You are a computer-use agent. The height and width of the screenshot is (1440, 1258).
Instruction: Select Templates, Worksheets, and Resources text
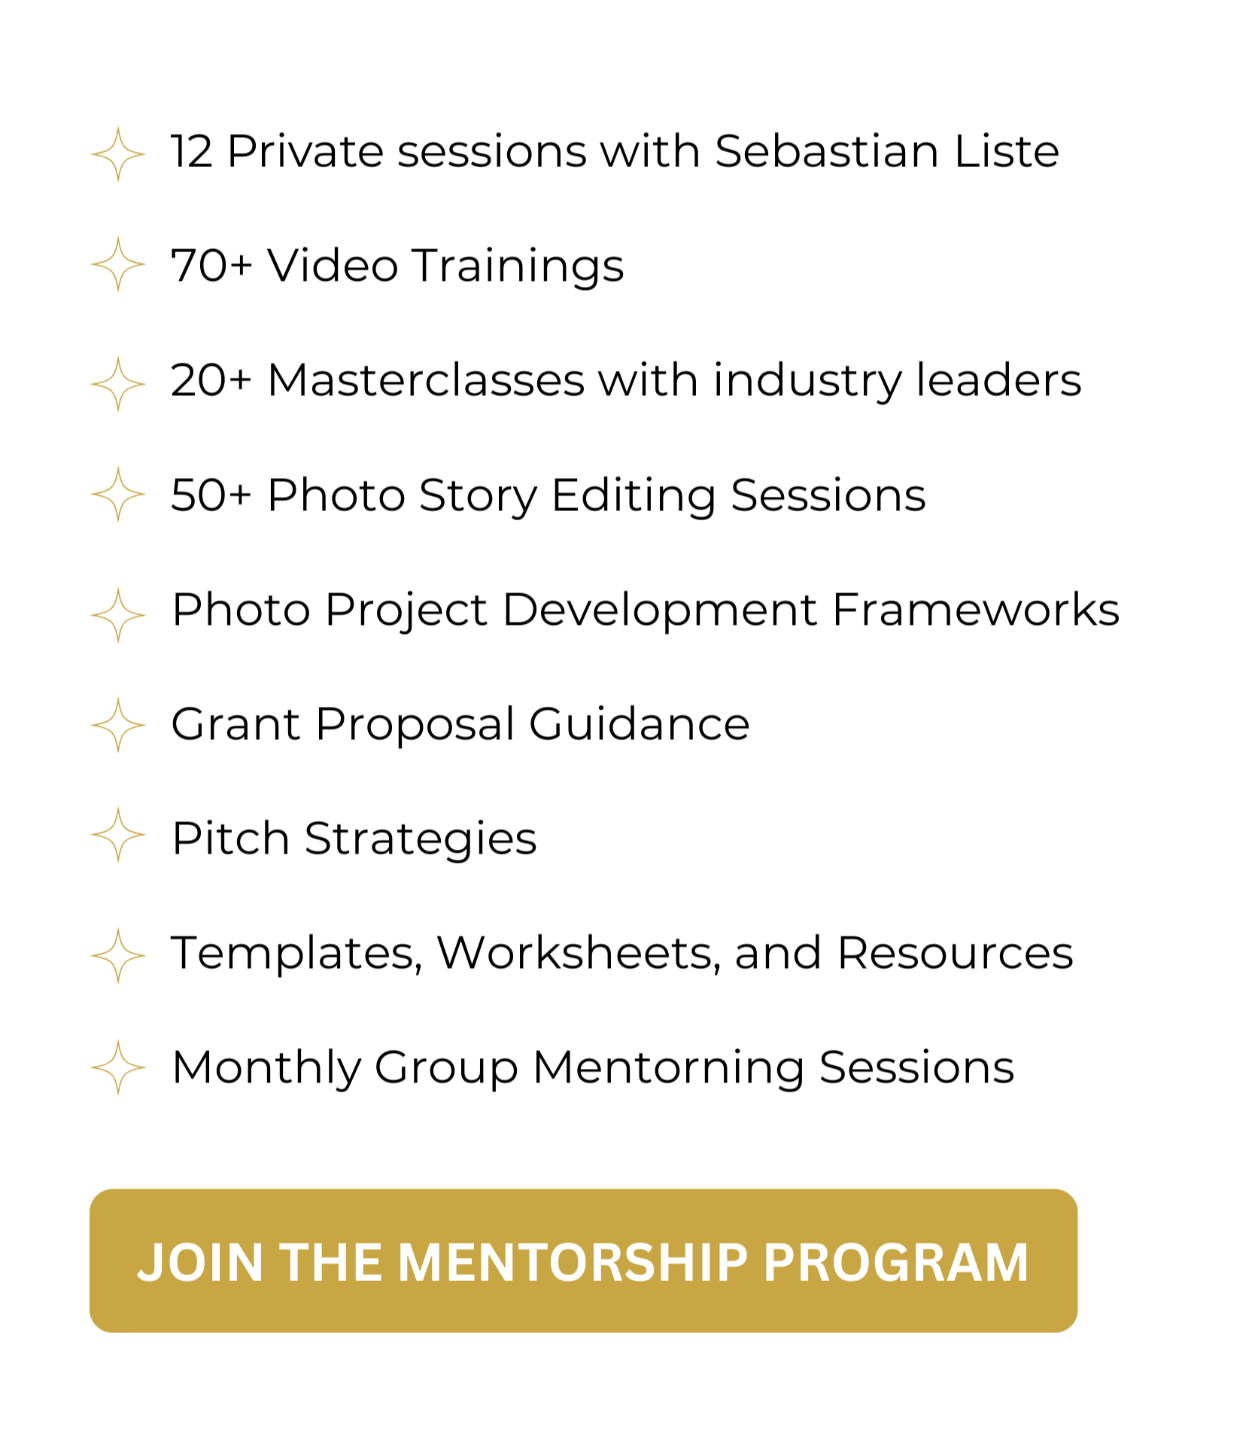point(622,953)
